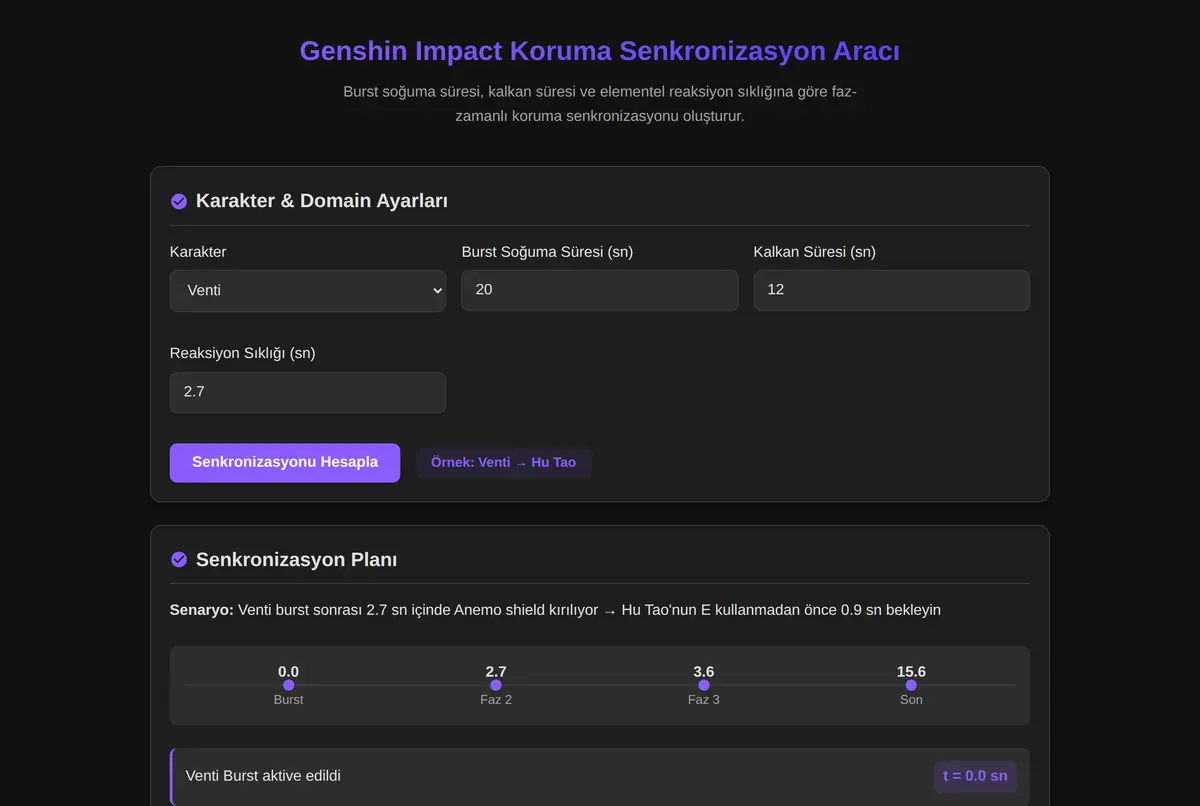The height and width of the screenshot is (806, 1200).
Task: Load the Örnek: Venti → Hu Tao preset
Action: click(x=504, y=463)
